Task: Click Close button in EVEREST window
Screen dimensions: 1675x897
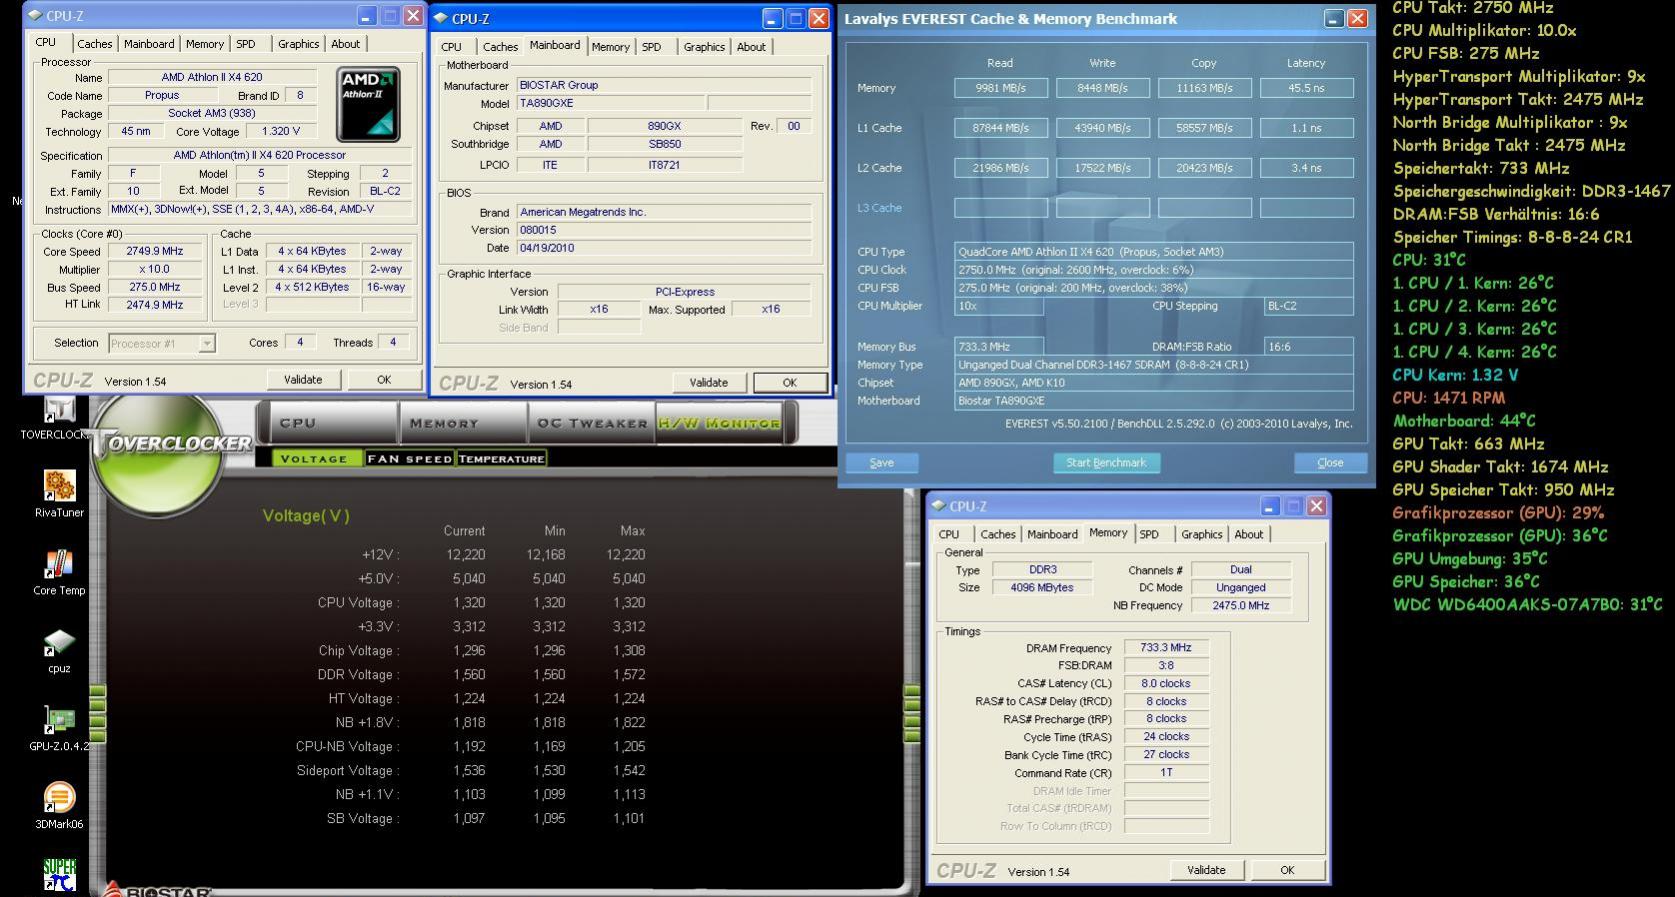Action: tap(1330, 463)
